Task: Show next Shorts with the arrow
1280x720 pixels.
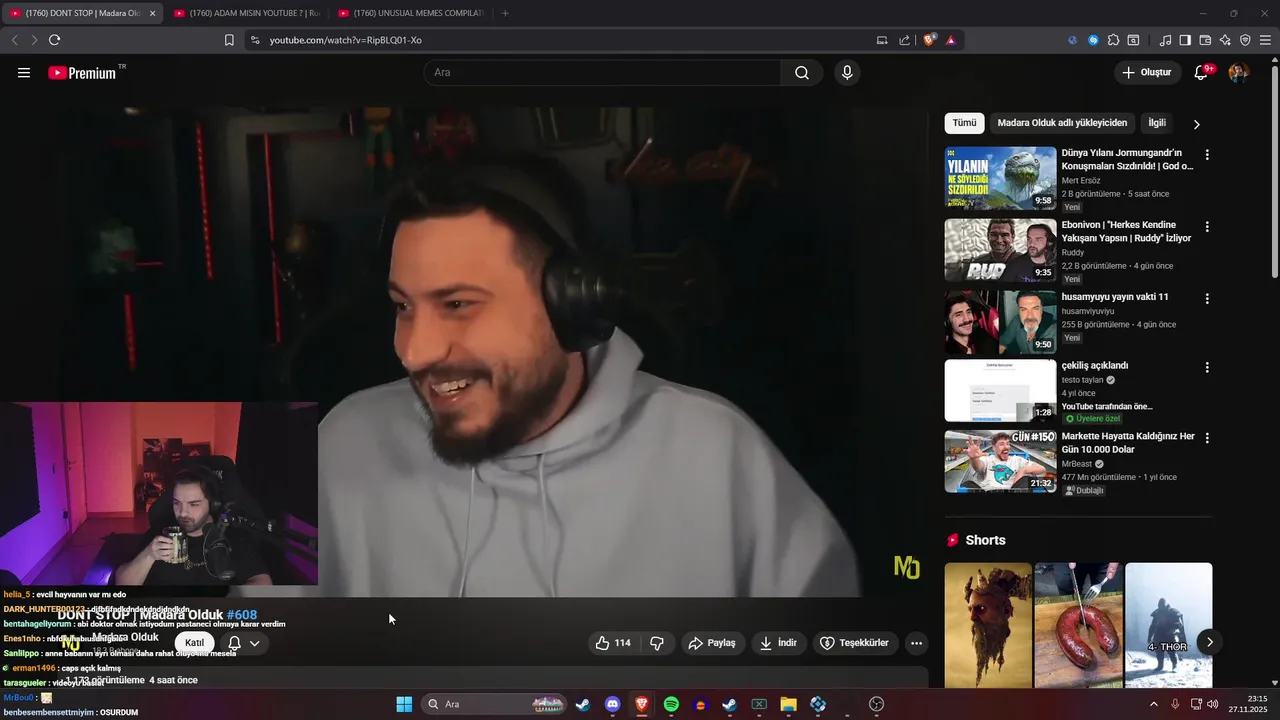Action: pos(1210,642)
